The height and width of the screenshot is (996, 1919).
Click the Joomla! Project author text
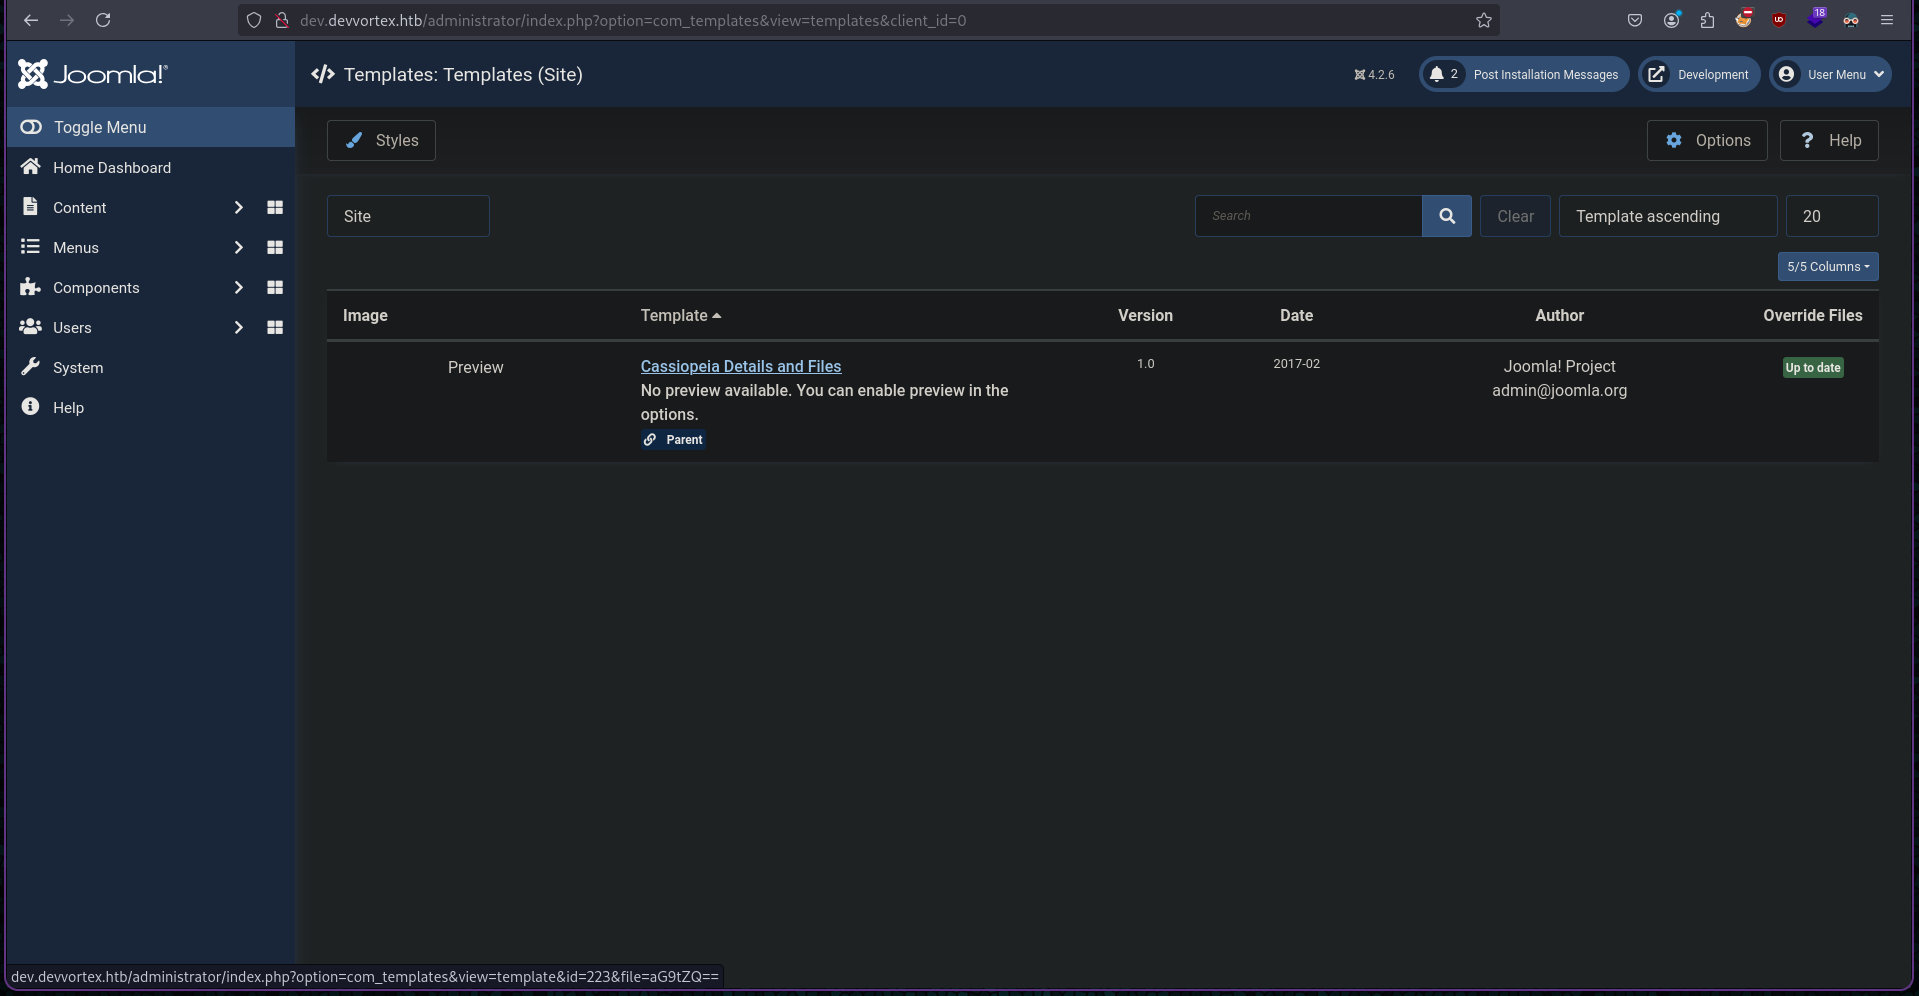pos(1559,366)
